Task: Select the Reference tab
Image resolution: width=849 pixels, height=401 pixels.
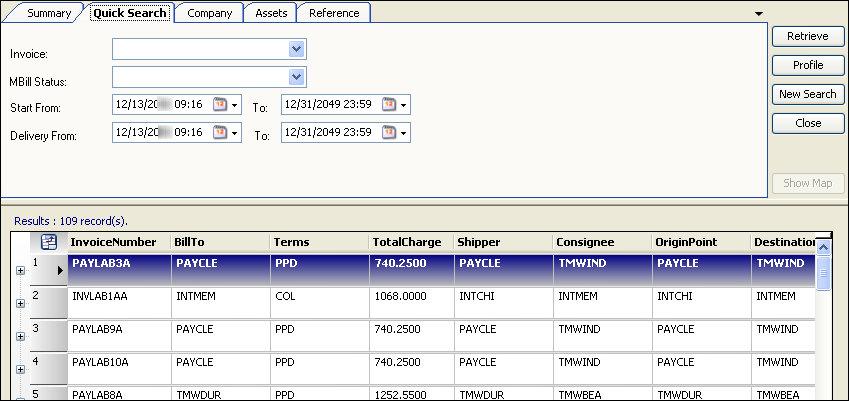Action: click(334, 13)
